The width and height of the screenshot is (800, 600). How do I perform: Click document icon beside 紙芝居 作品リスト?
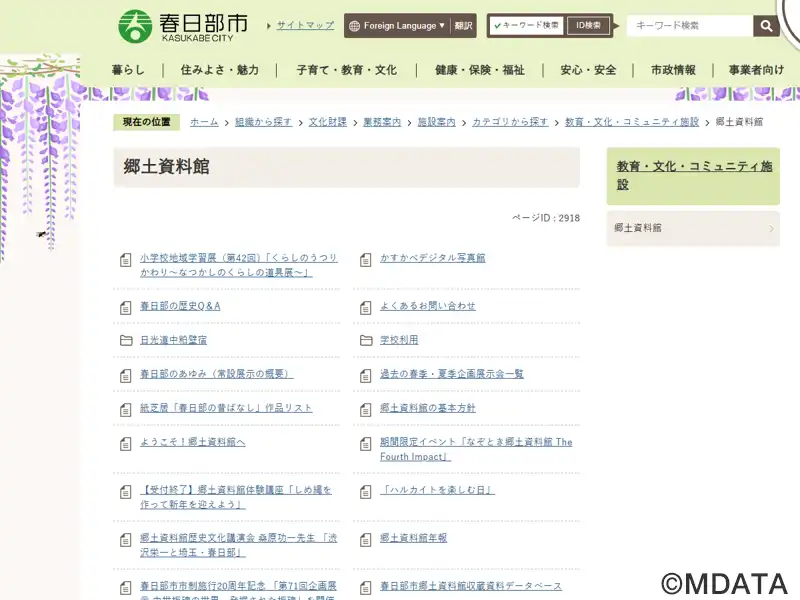click(126, 410)
